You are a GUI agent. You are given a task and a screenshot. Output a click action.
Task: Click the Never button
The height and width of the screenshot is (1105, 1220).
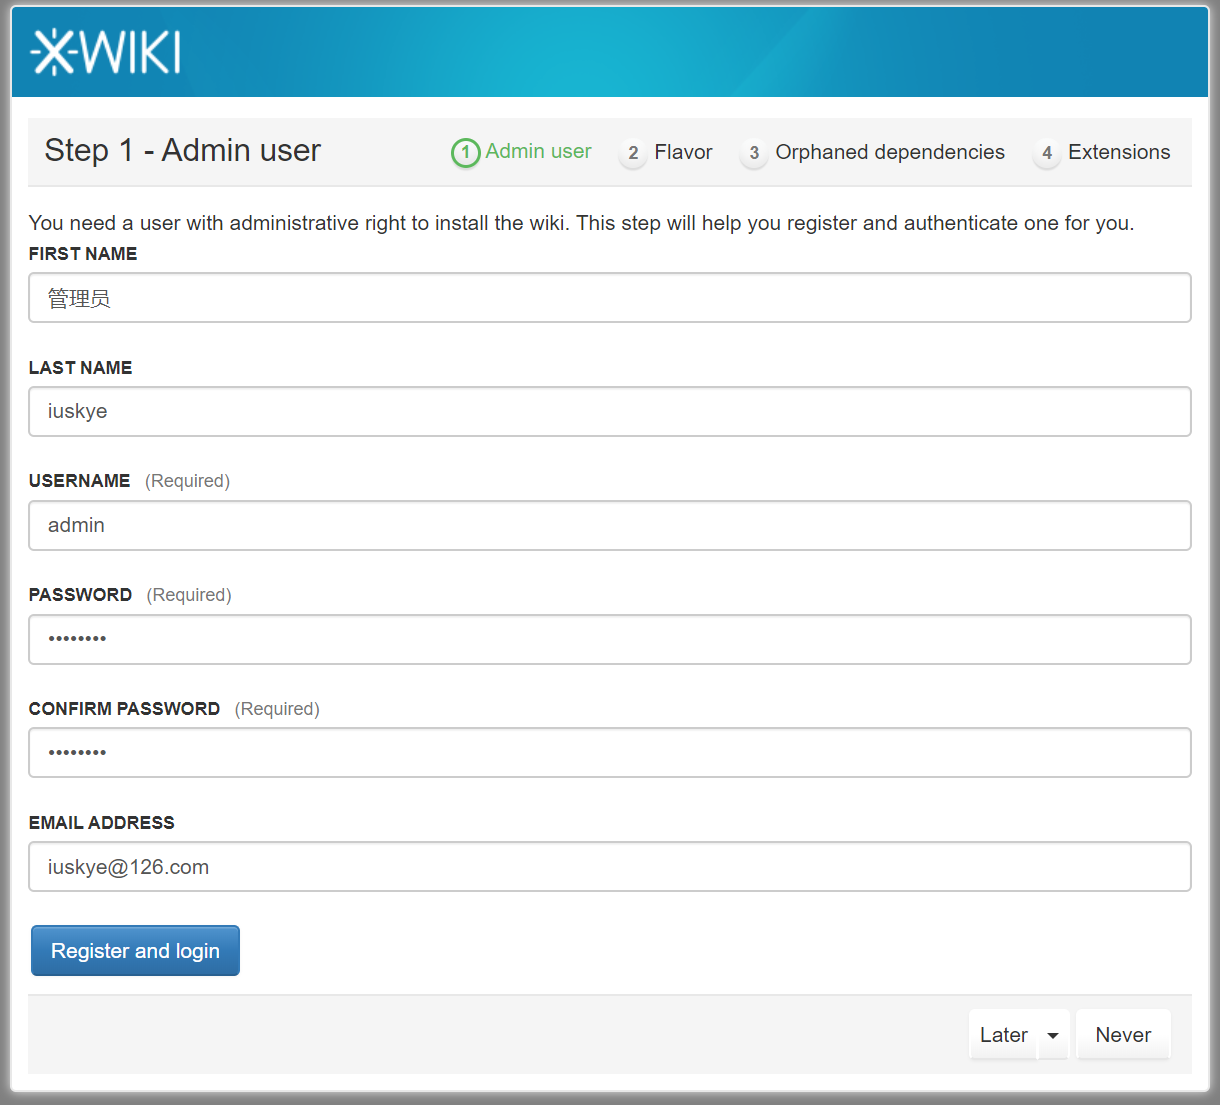(1123, 1035)
